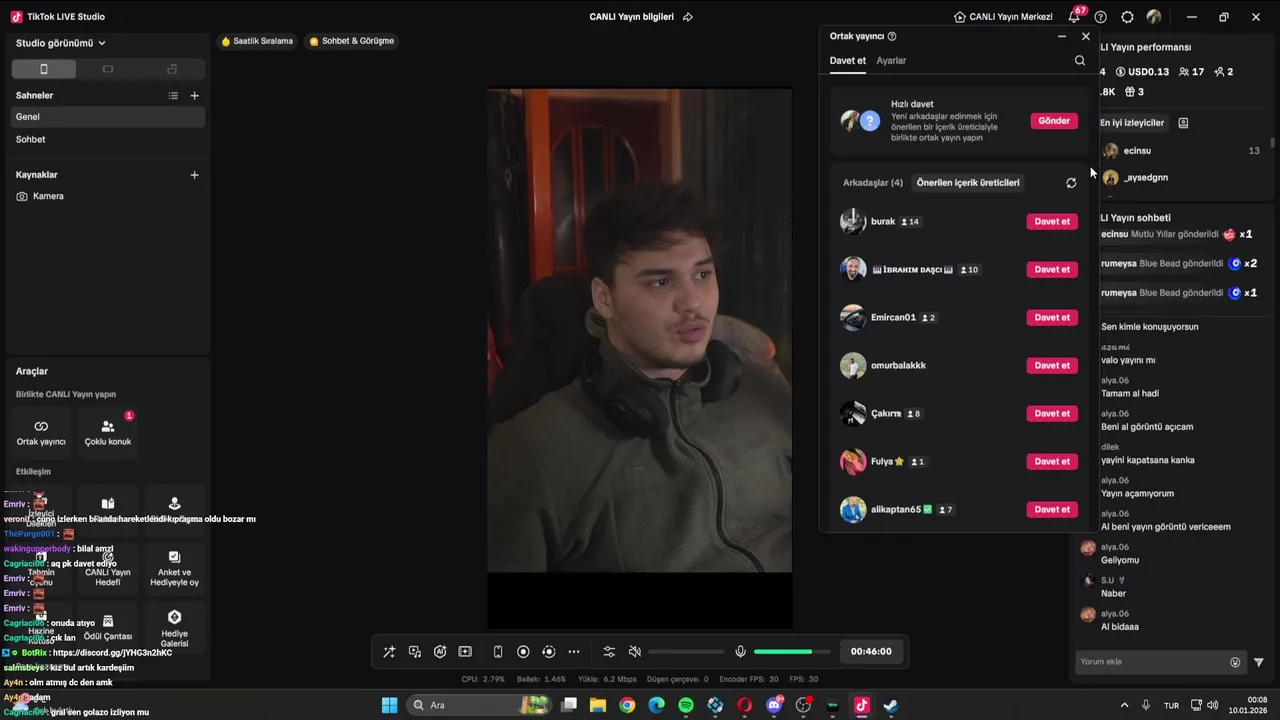Open more options ellipsis in bottom toolbar
This screenshot has width=1280, height=720.
(x=574, y=652)
